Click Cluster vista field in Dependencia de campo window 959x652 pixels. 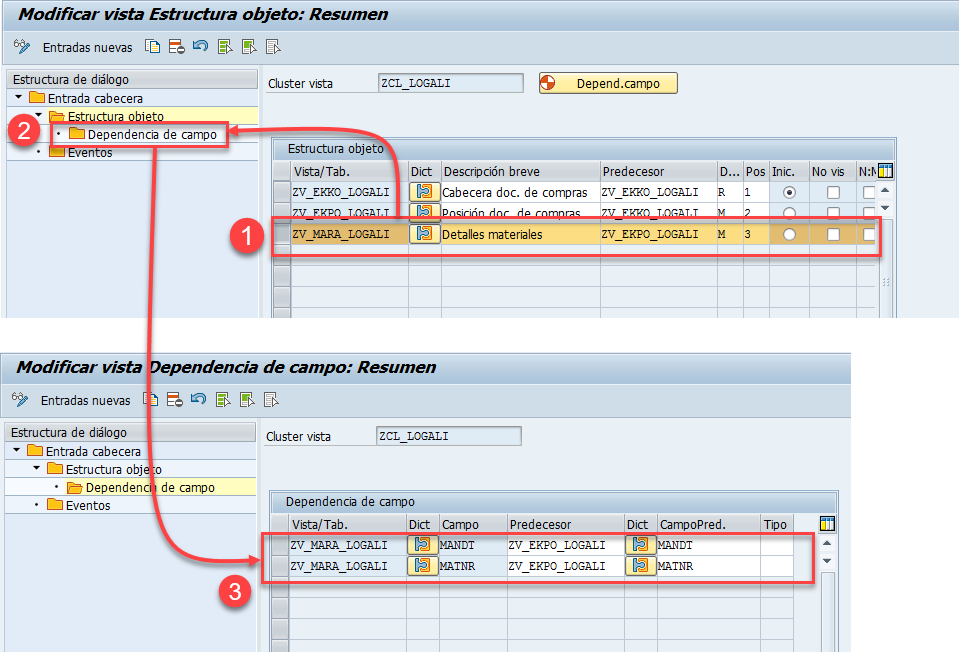[x=449, y=436]
